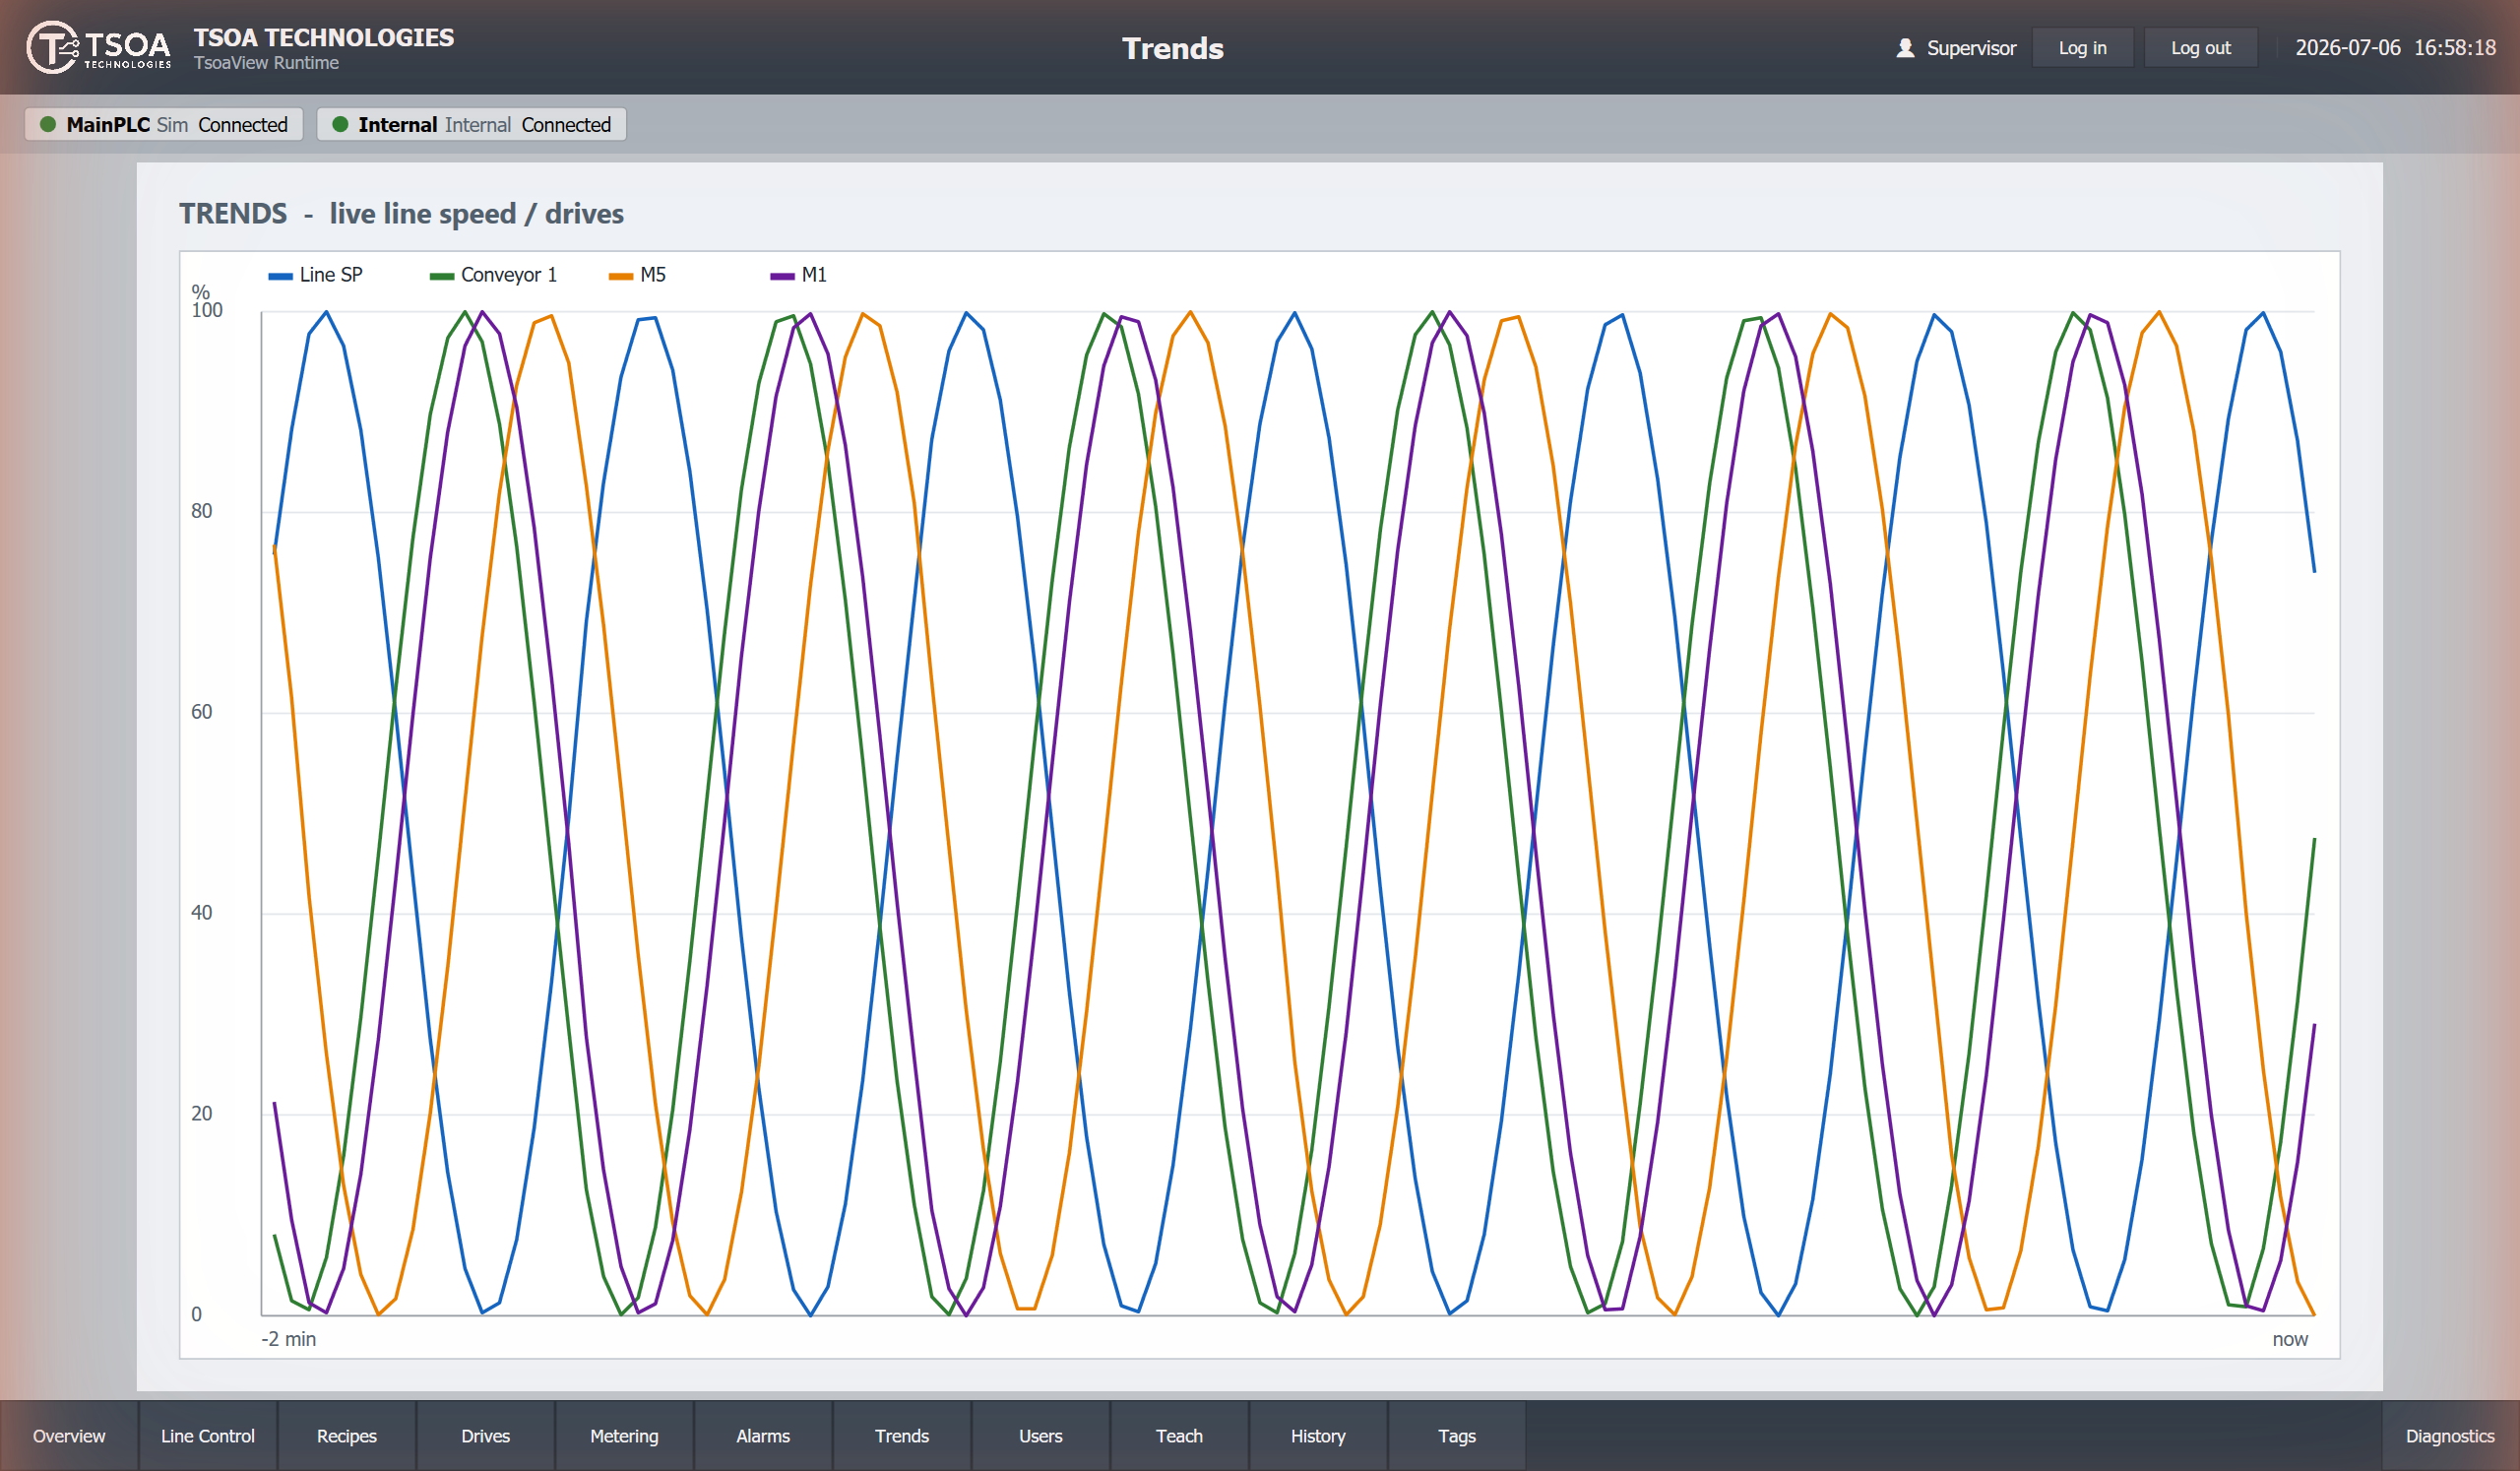Screen dimensions: 2520x1471
Task: Click the Line SP blue legend swatch
Action: (x=280, y=276)
